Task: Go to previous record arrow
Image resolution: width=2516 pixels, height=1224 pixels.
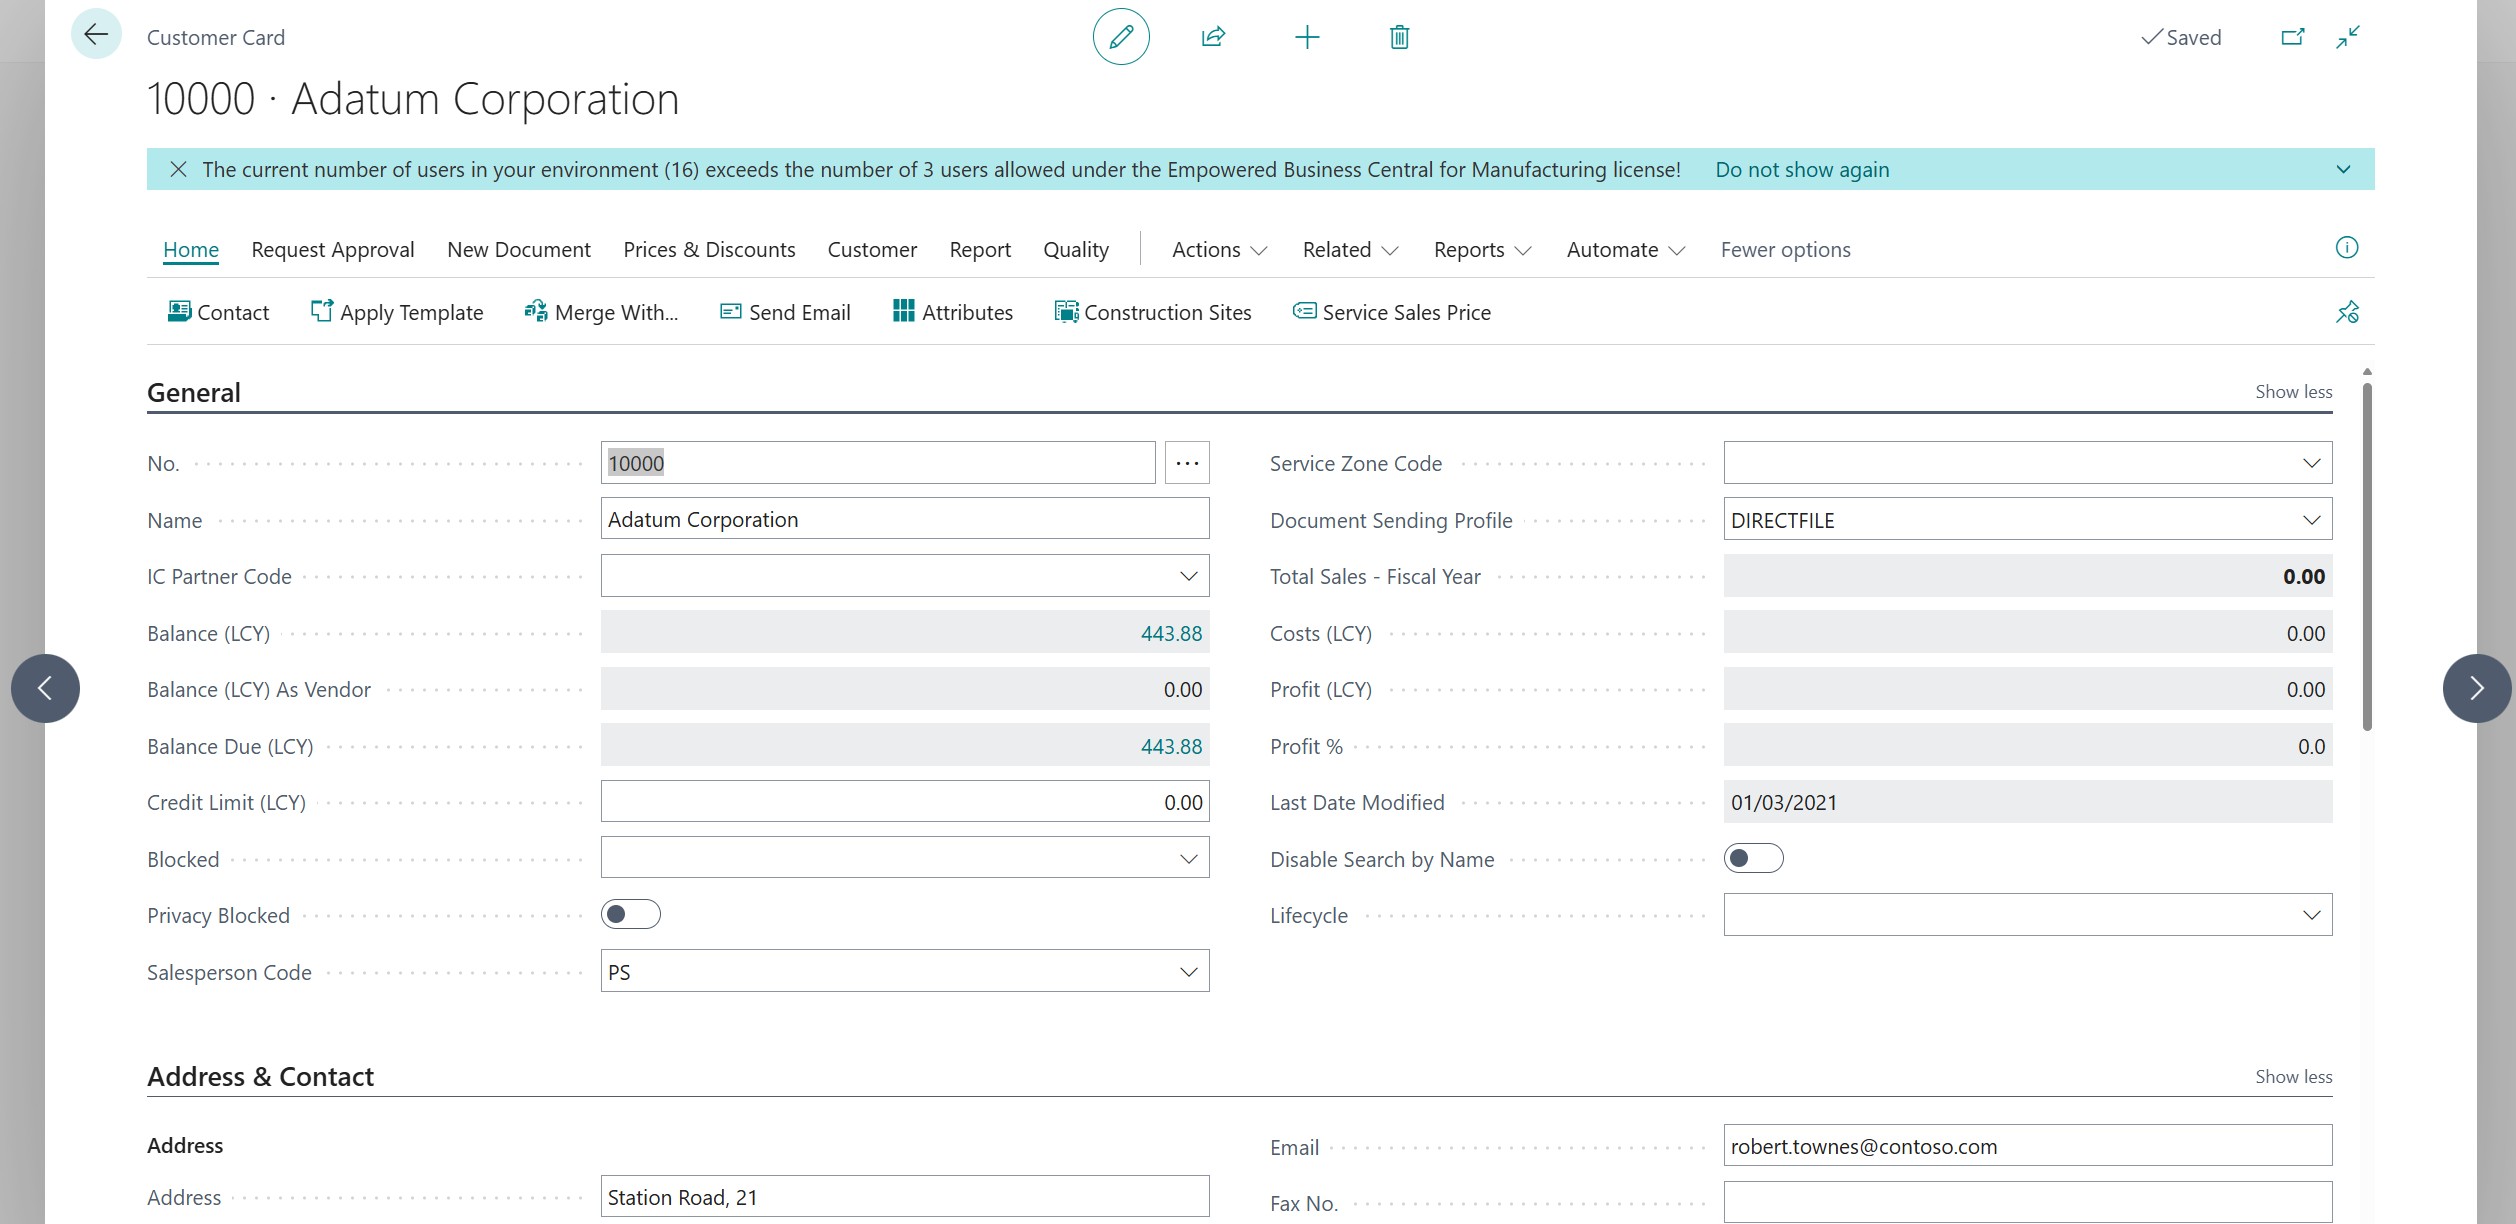Action: tap(45, 688)
